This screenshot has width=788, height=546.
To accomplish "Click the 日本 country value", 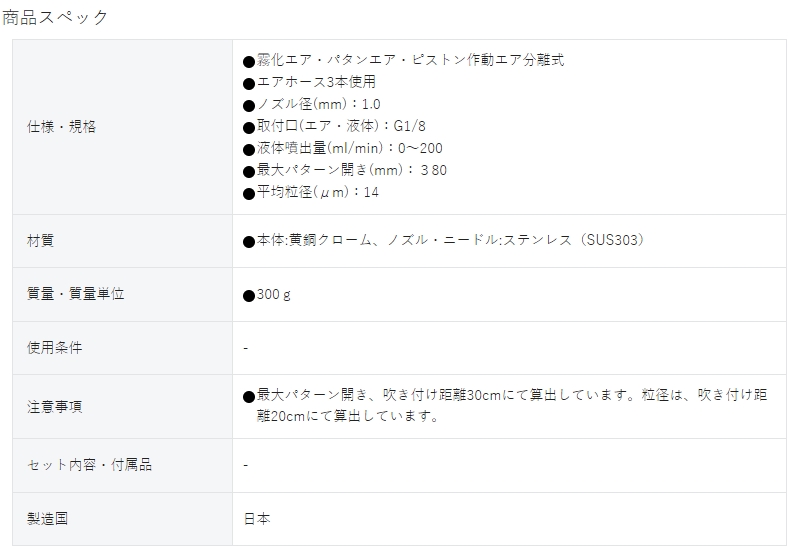I will click(257, 519).
